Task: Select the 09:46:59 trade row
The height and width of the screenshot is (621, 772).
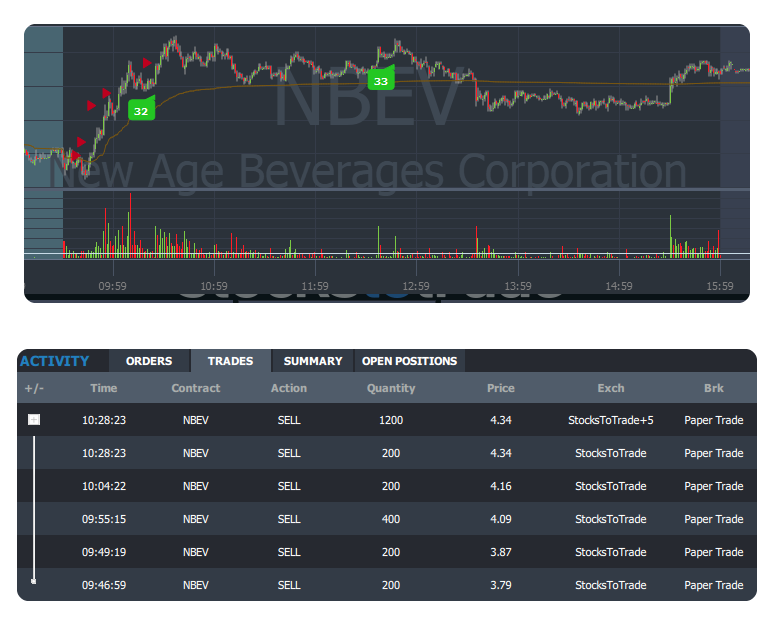Action: [390, 585]
